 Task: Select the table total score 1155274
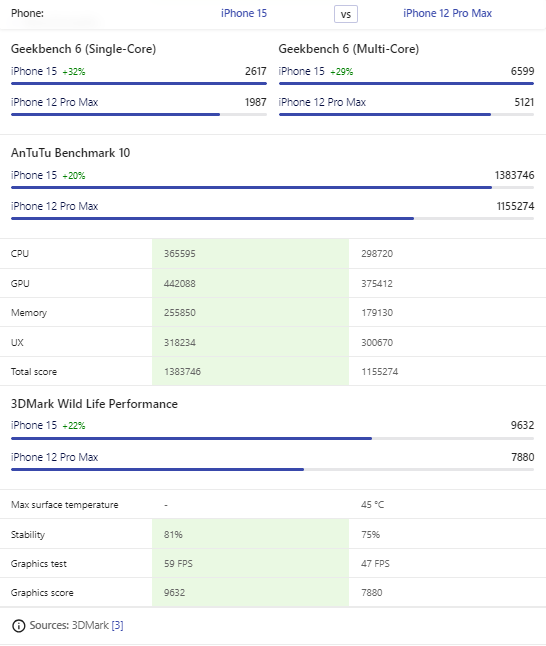(380, 372)
